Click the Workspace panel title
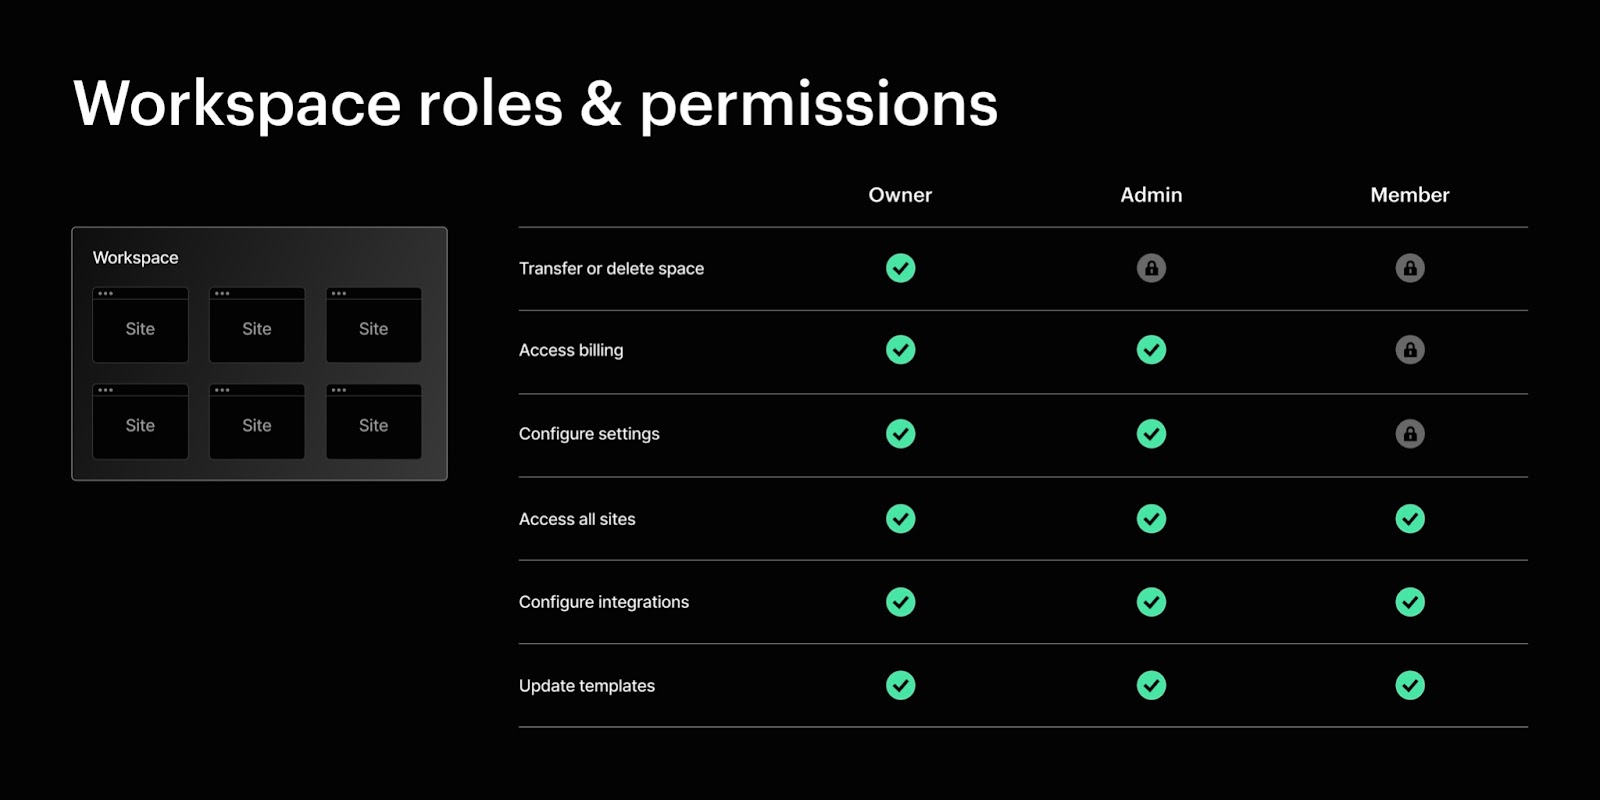 point(135,258)
